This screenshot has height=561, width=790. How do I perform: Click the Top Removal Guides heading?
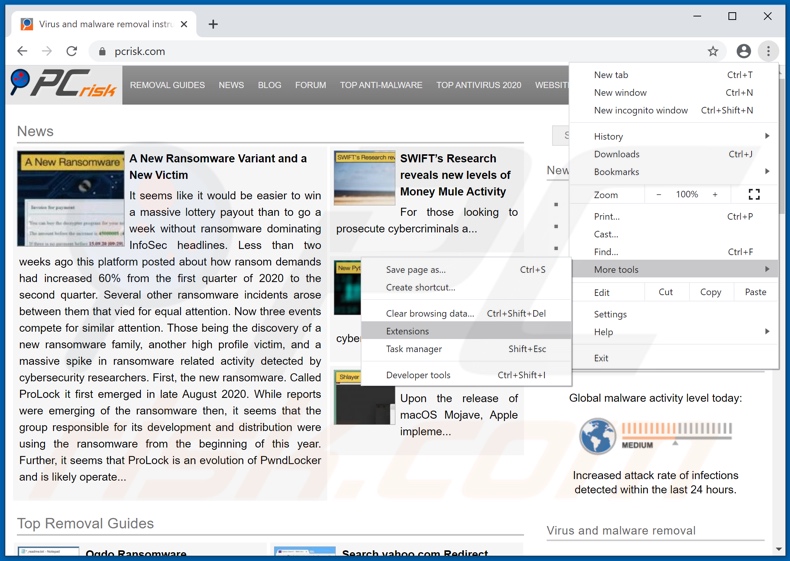point(86,523)
